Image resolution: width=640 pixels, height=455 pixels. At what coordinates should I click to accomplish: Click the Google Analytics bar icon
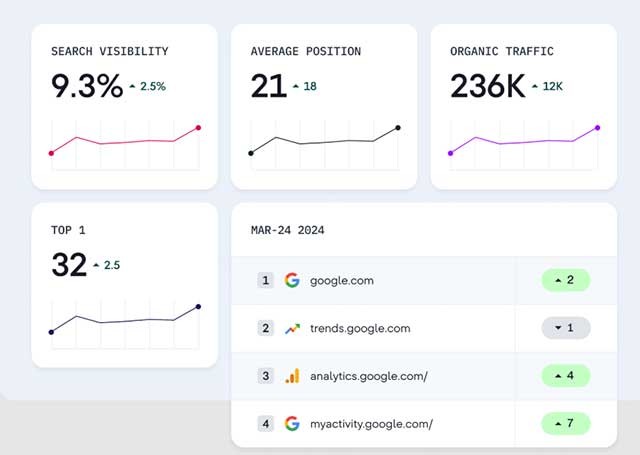click(292, 376)
